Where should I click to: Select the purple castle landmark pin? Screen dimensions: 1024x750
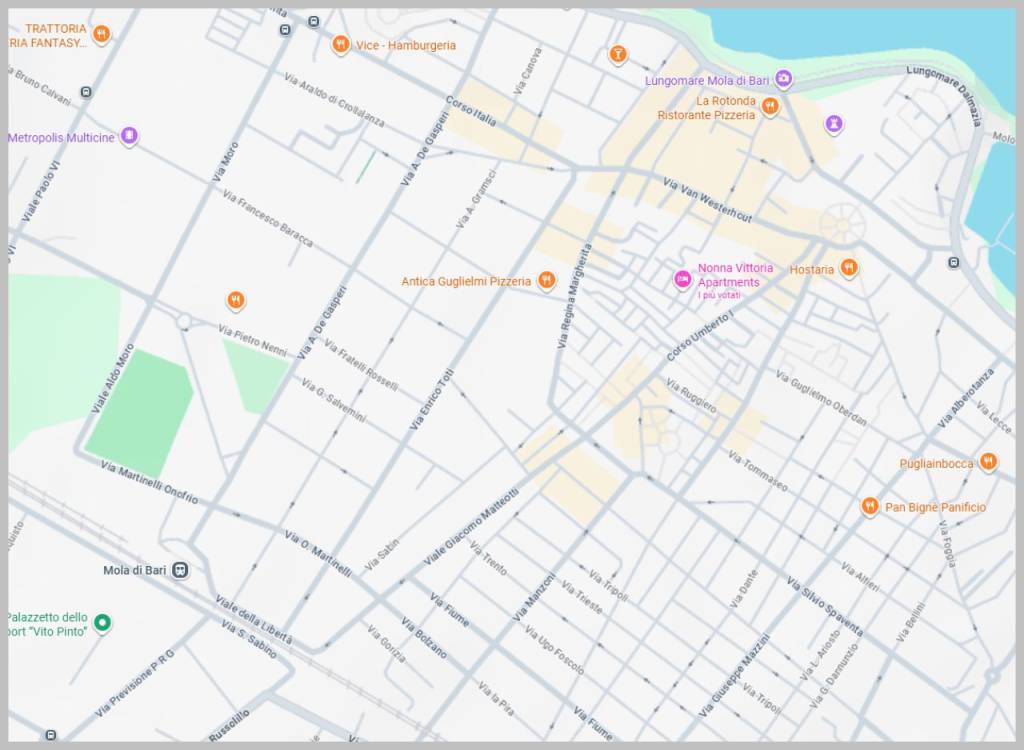click(x=833, y=123)
